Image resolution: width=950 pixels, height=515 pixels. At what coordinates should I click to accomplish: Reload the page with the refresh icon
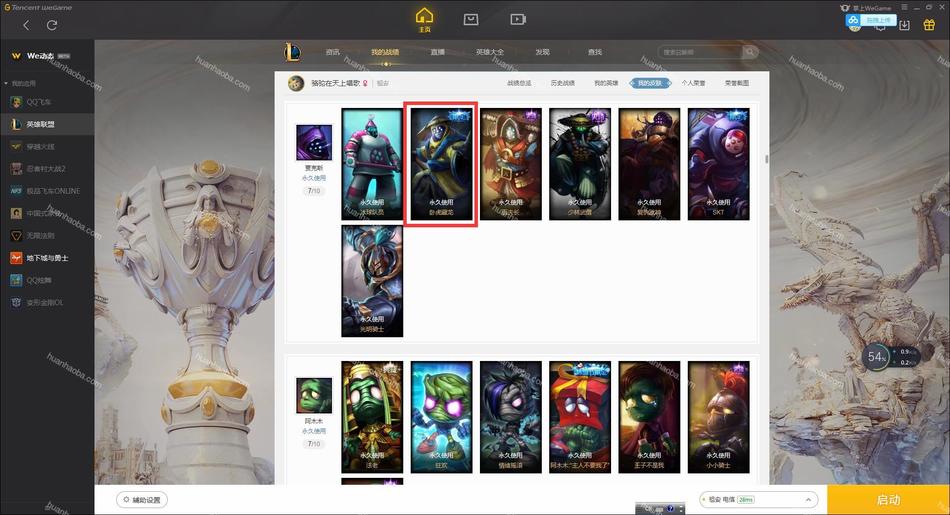52,25
